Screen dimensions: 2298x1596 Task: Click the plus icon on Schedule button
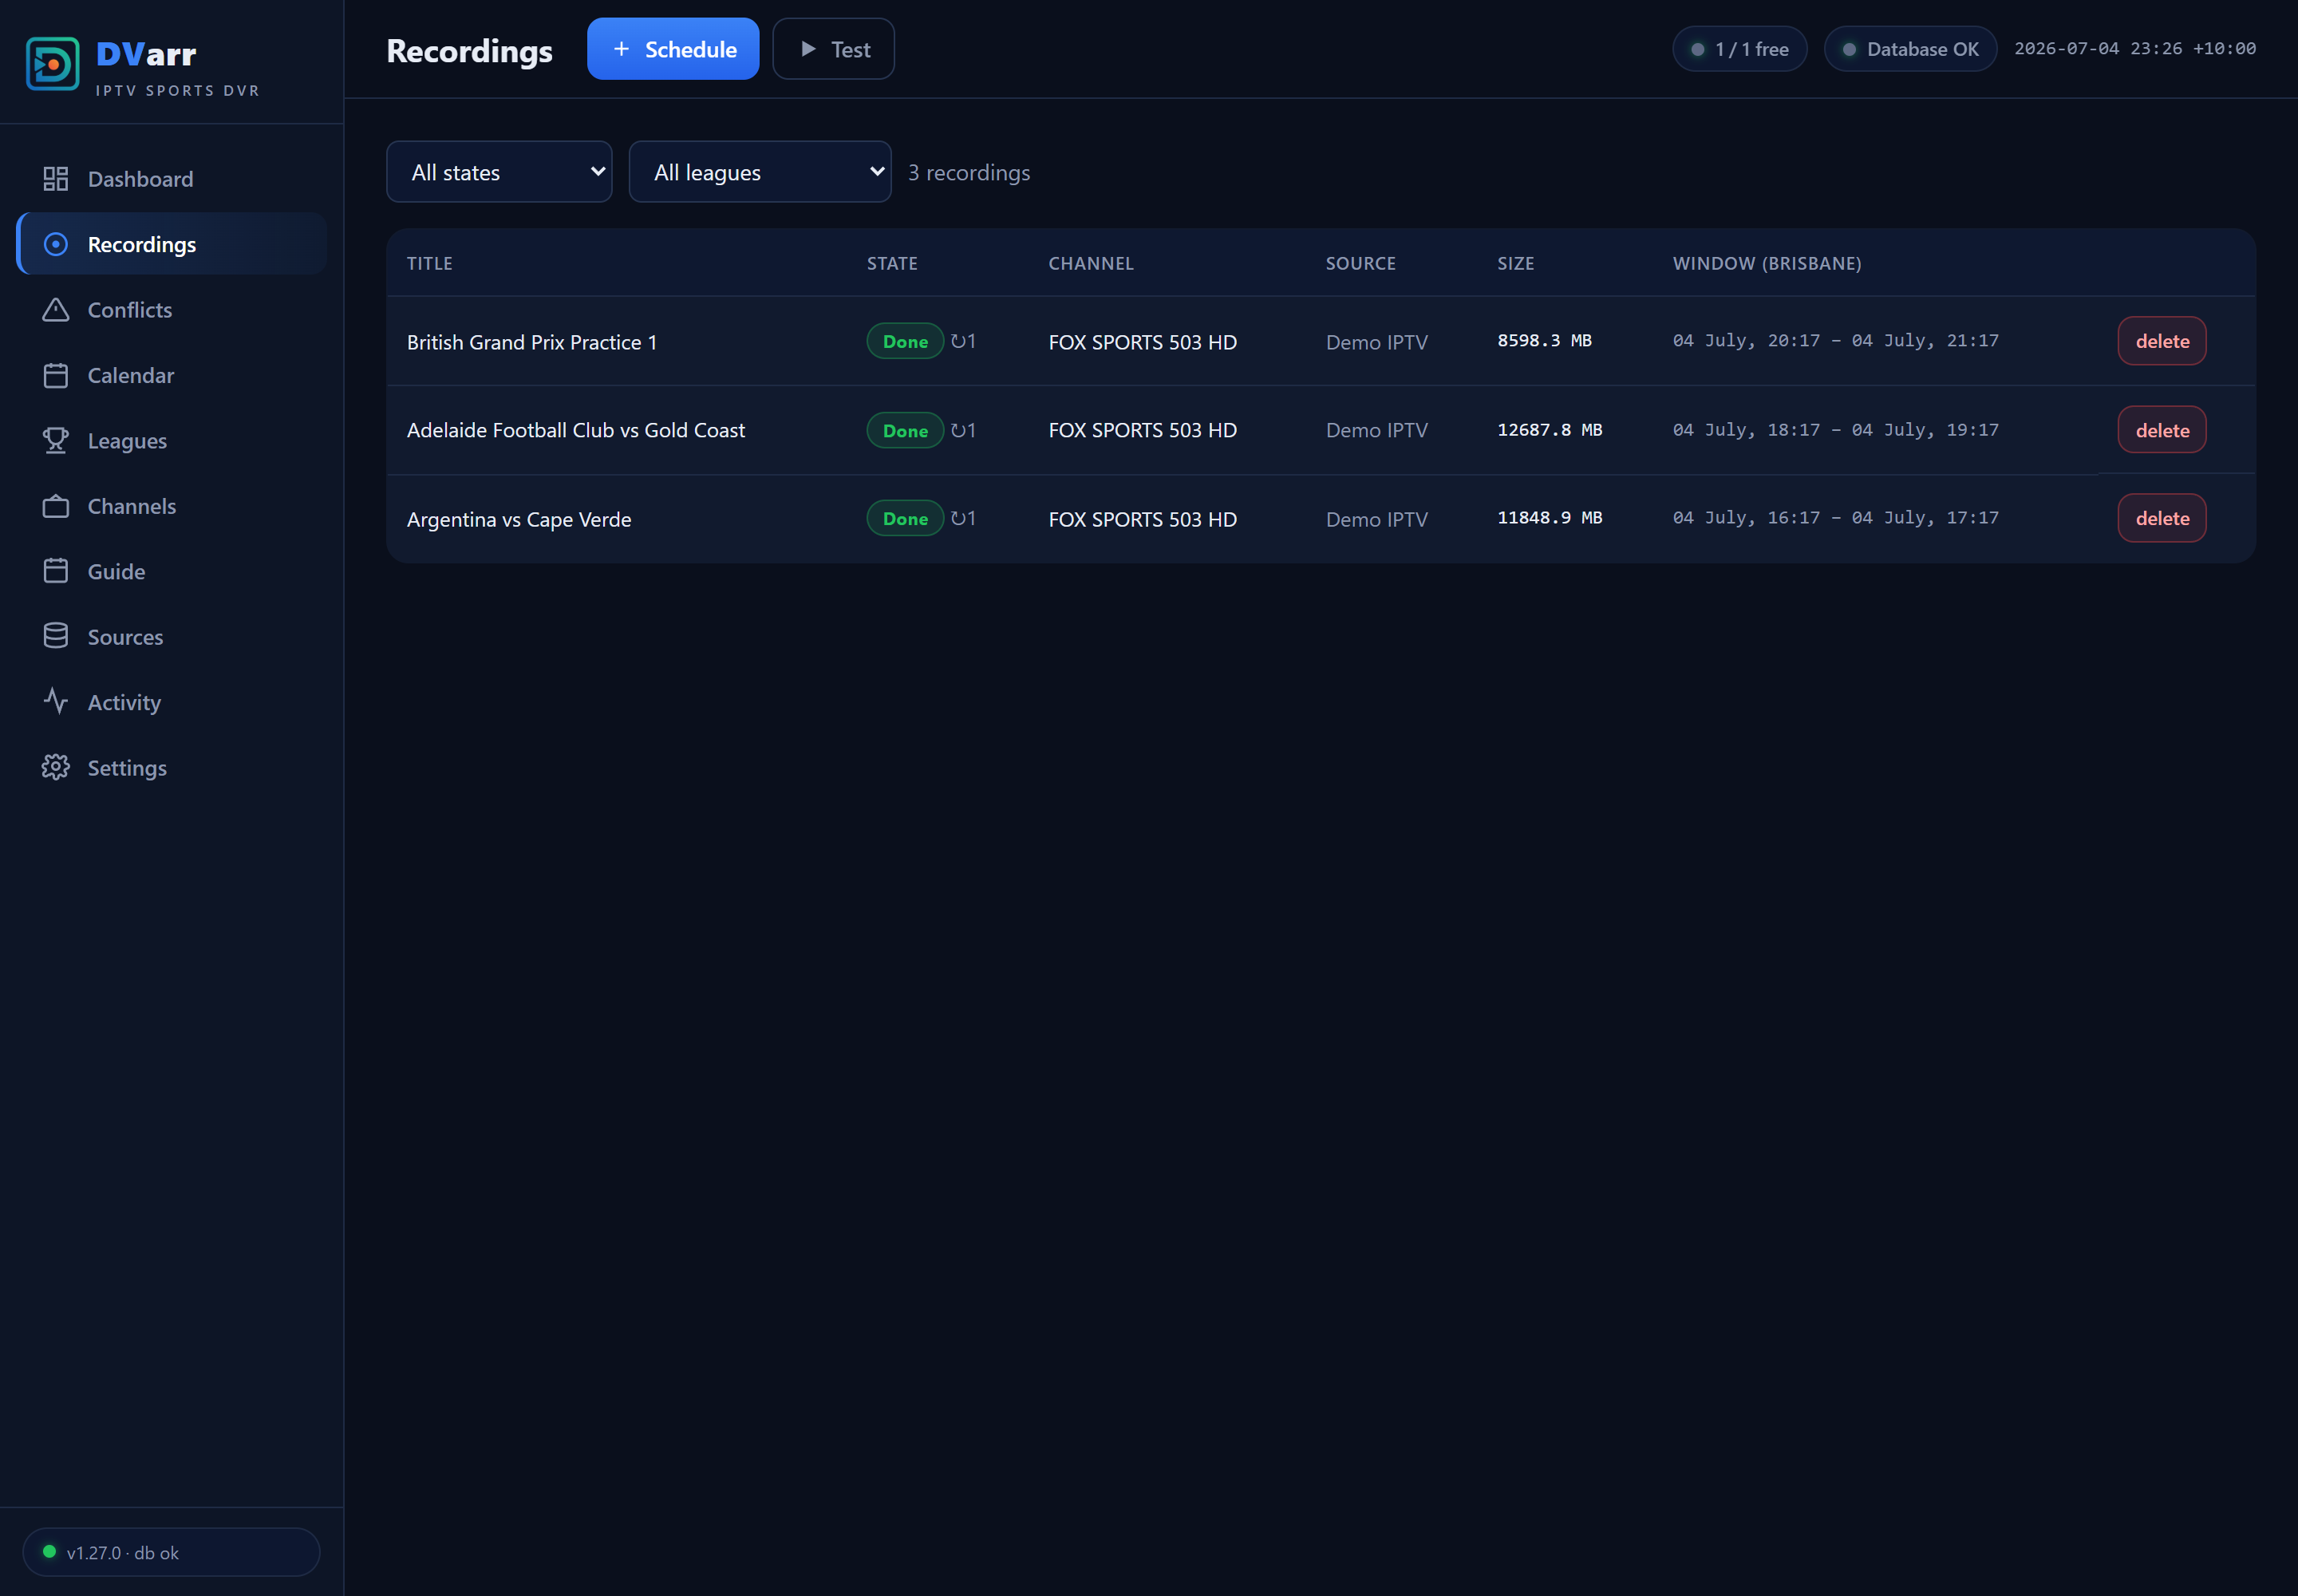coord(621,49)
